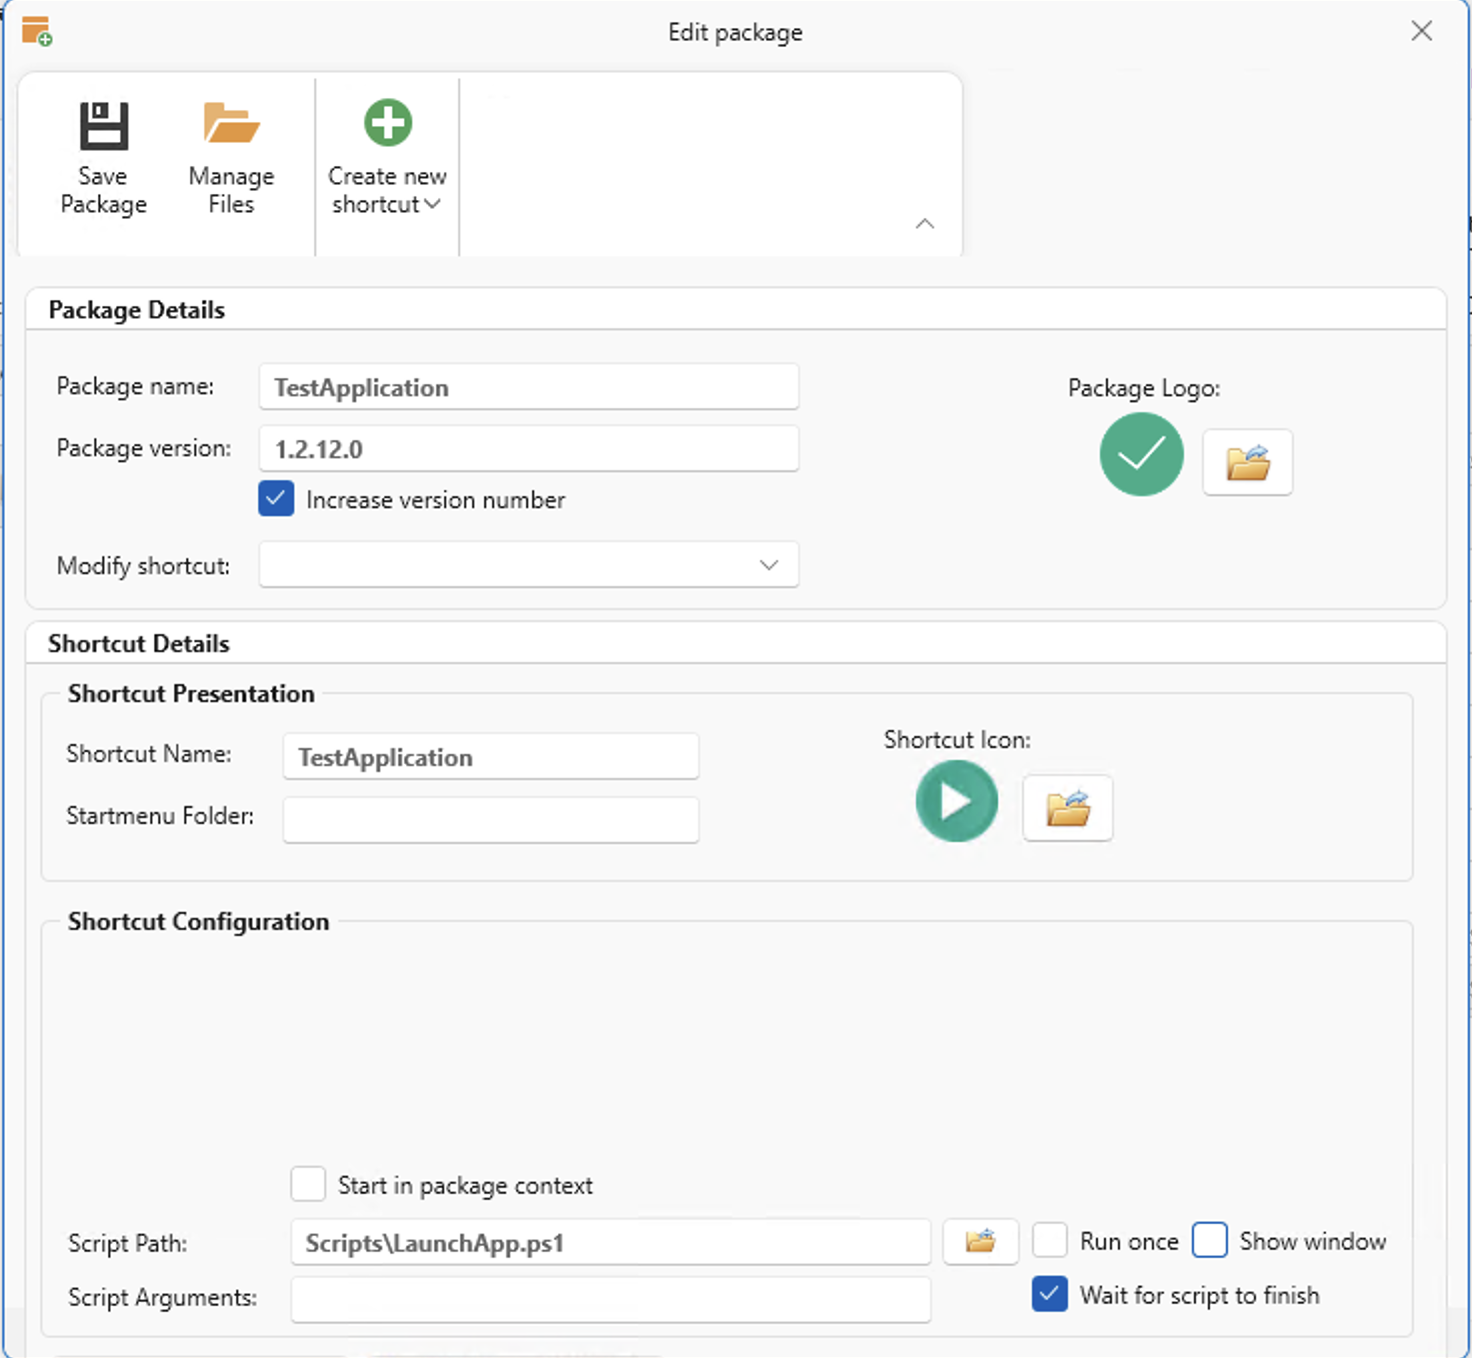Enable Start in package context checkbox

coord(308,1185)
